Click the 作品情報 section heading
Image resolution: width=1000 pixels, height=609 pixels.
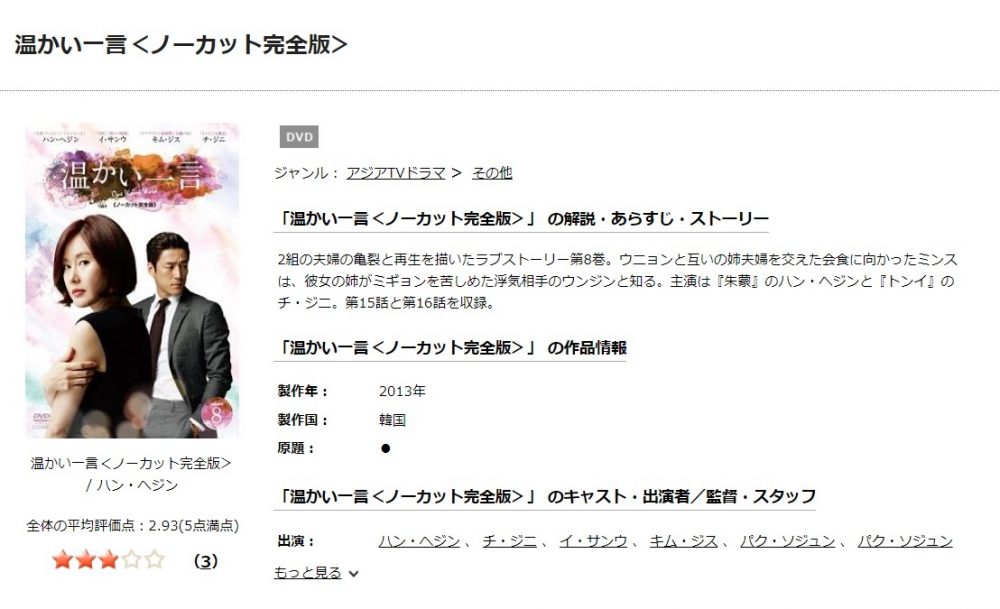(x=450, y=348)
